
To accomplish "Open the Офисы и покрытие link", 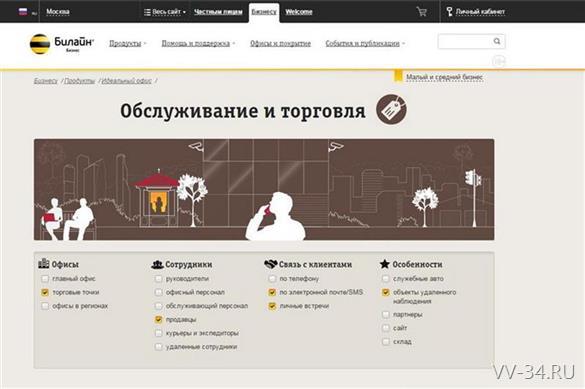I will (280, 43).
